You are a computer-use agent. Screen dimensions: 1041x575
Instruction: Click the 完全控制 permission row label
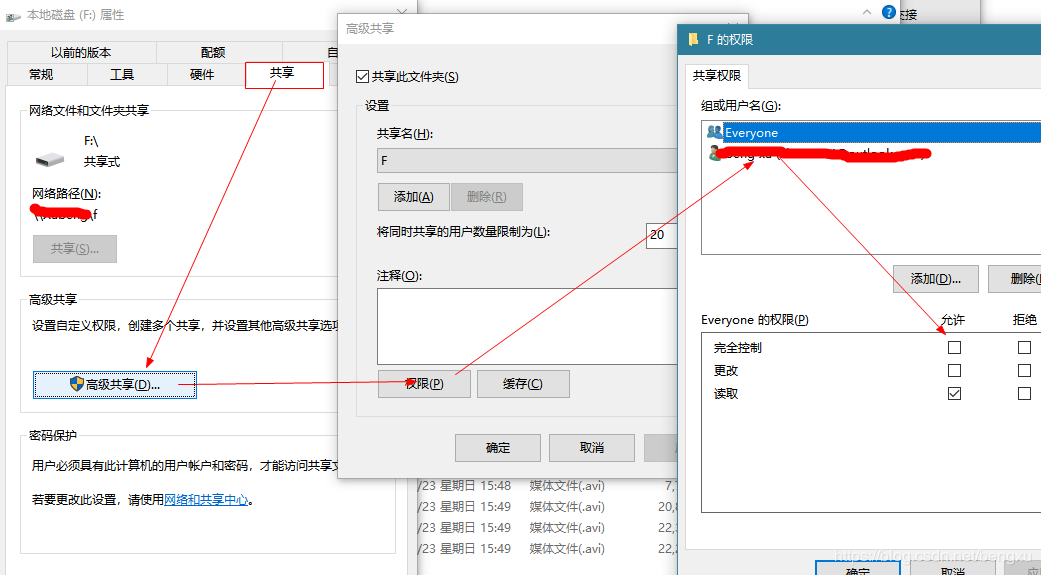pos(738,347)
